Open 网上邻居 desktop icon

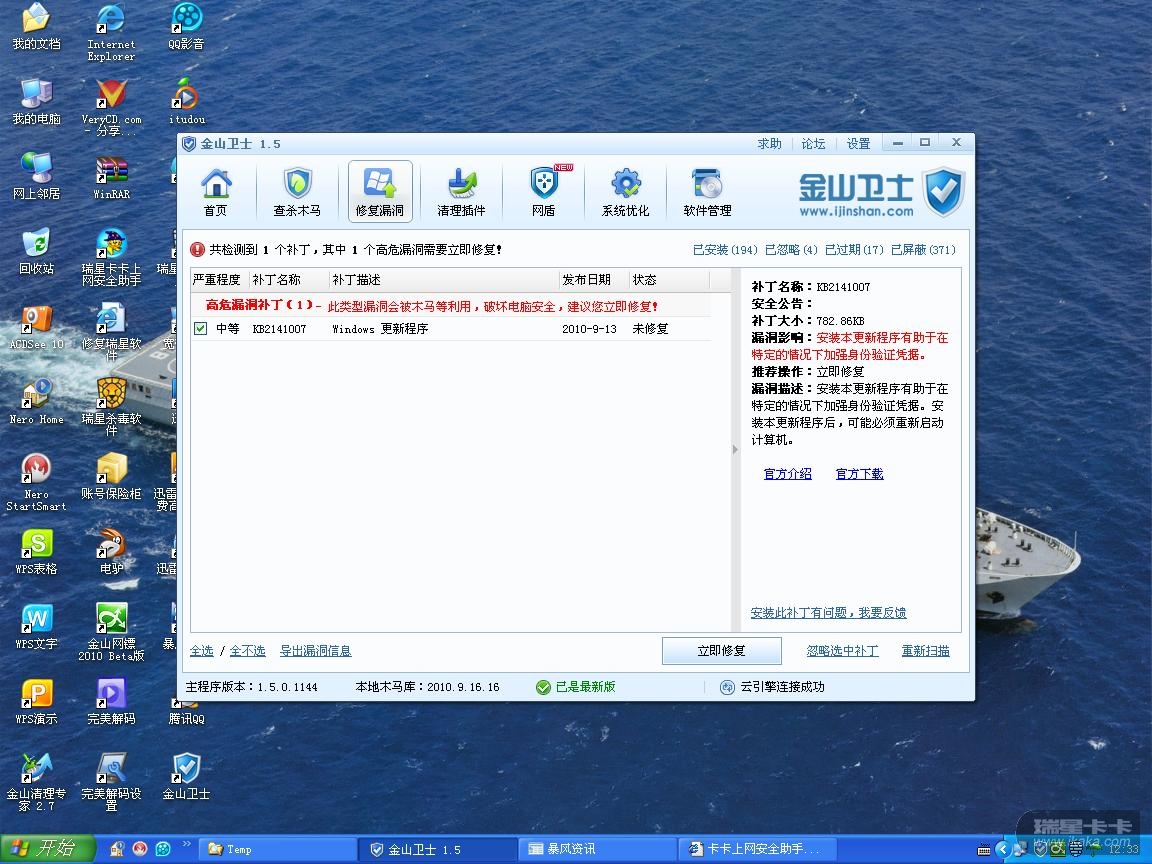(36, 176)
